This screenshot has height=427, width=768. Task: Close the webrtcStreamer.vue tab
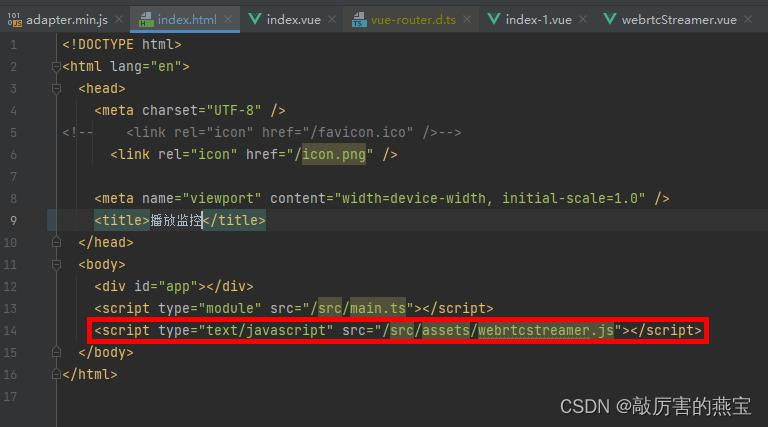[748, 19]
